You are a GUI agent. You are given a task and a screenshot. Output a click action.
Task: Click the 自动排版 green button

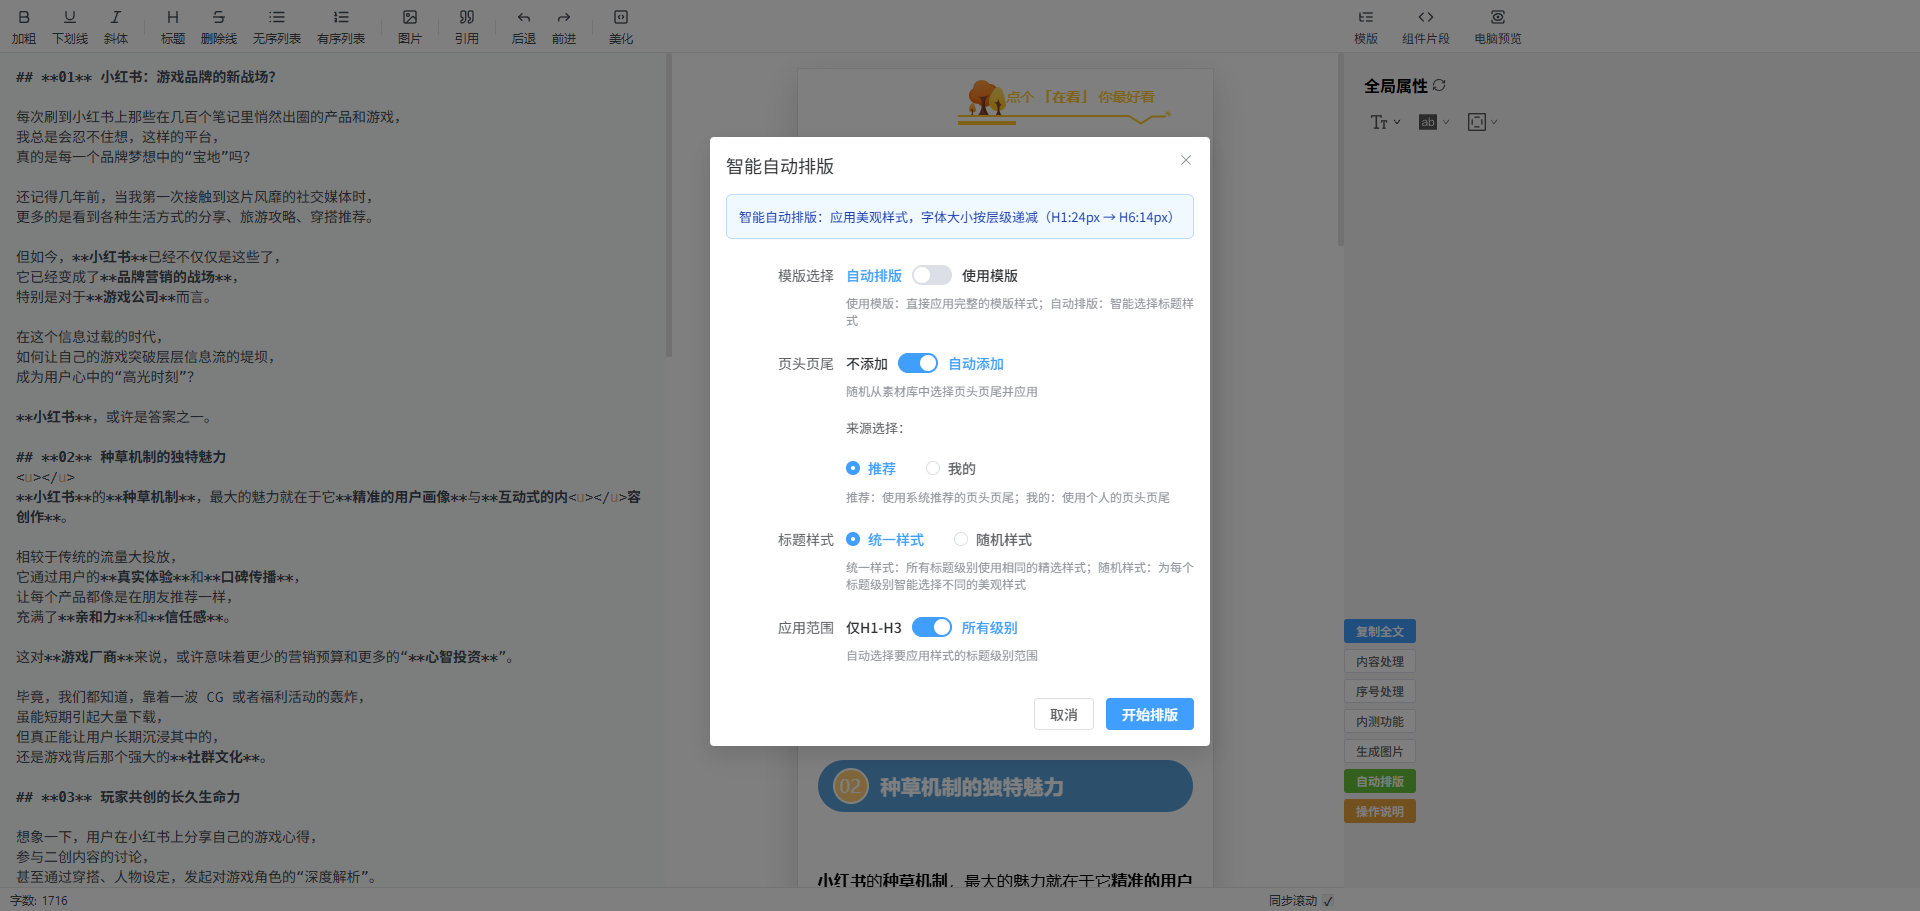pos(1380,781)
